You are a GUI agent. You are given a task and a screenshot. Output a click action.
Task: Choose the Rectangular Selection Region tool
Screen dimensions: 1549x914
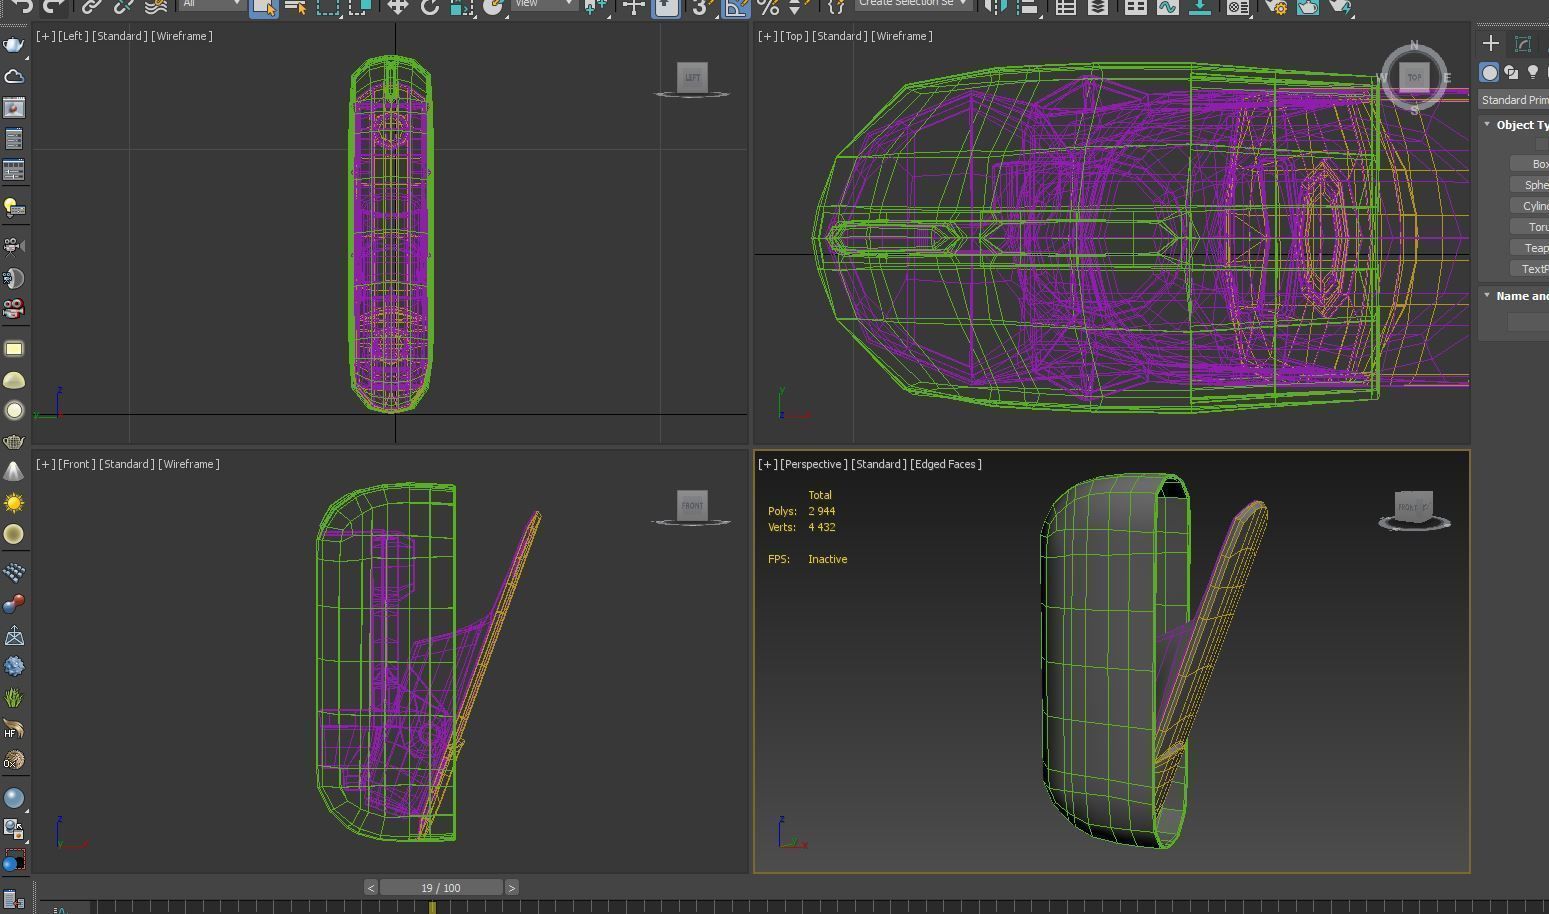coord(328,6)
